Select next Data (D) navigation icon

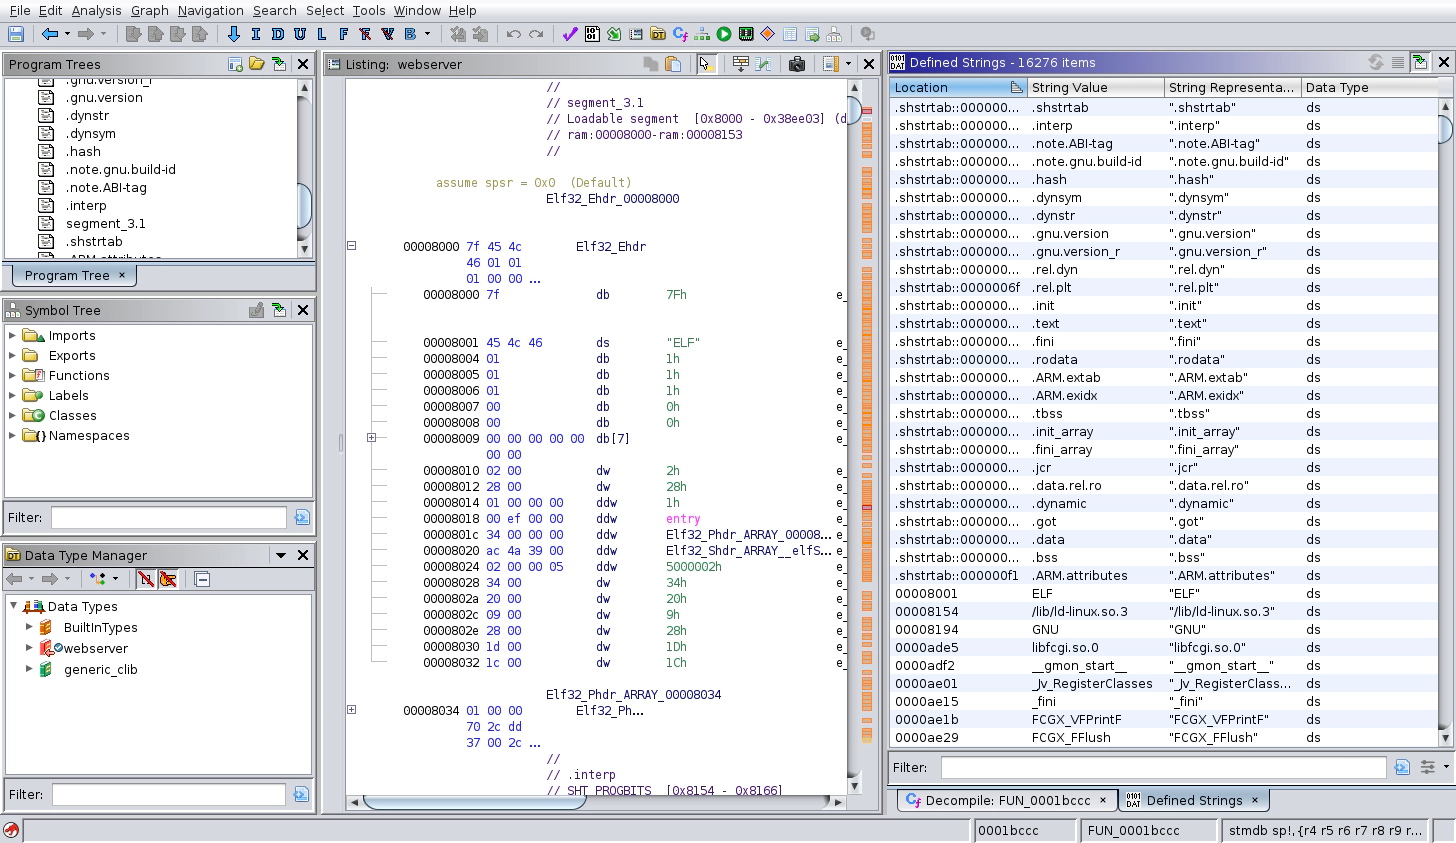coord(278,34)
